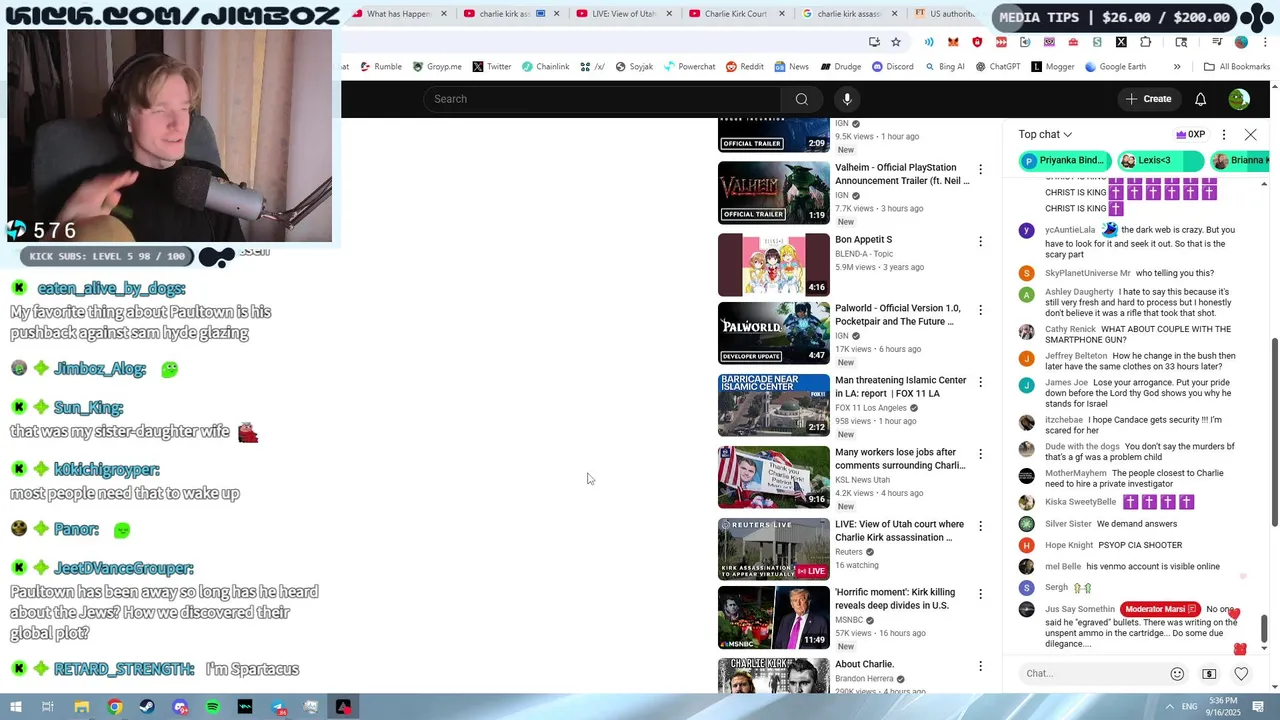Open Spotify from the taskbar

pyautogui.click(x=213, y=707)
